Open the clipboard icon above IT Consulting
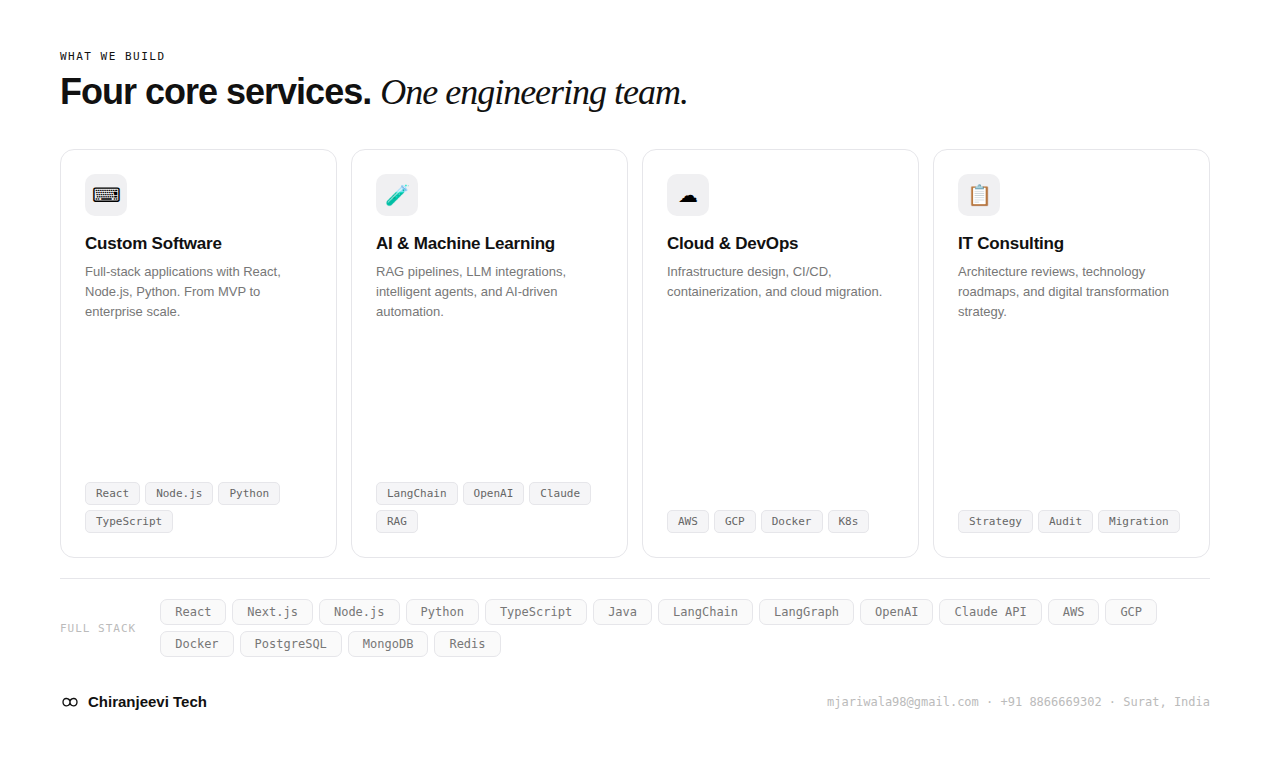 [979, 195]
